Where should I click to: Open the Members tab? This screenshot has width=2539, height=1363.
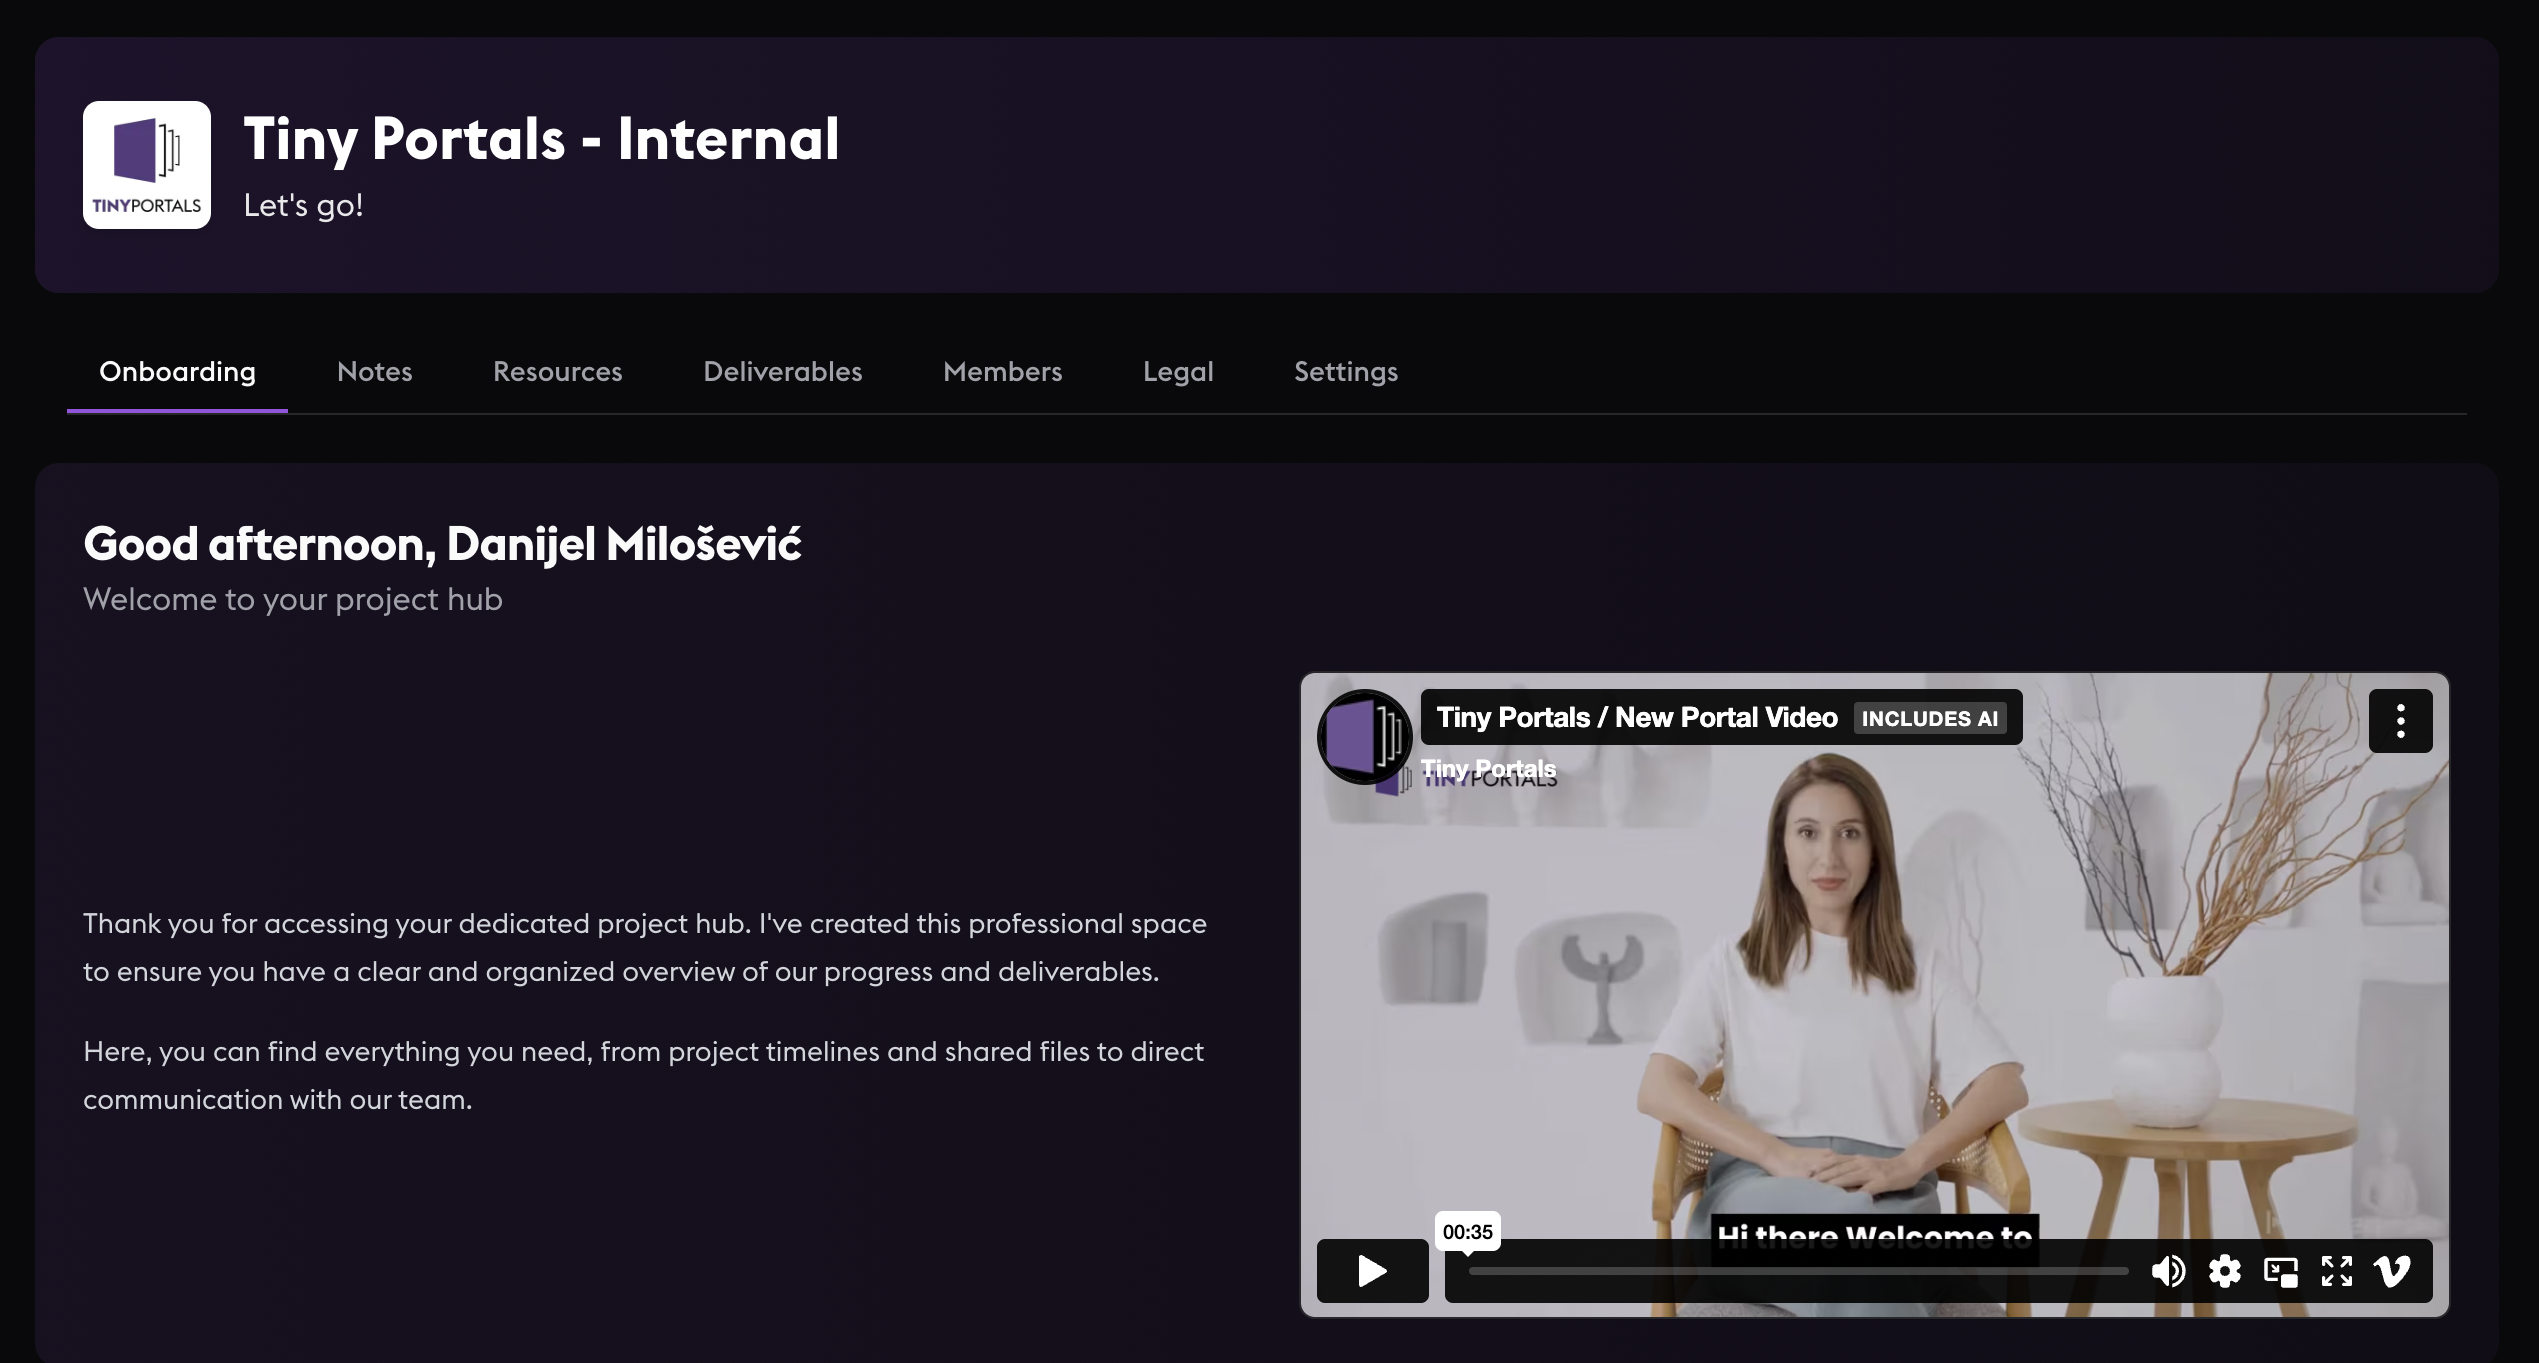click(1002, 372)
